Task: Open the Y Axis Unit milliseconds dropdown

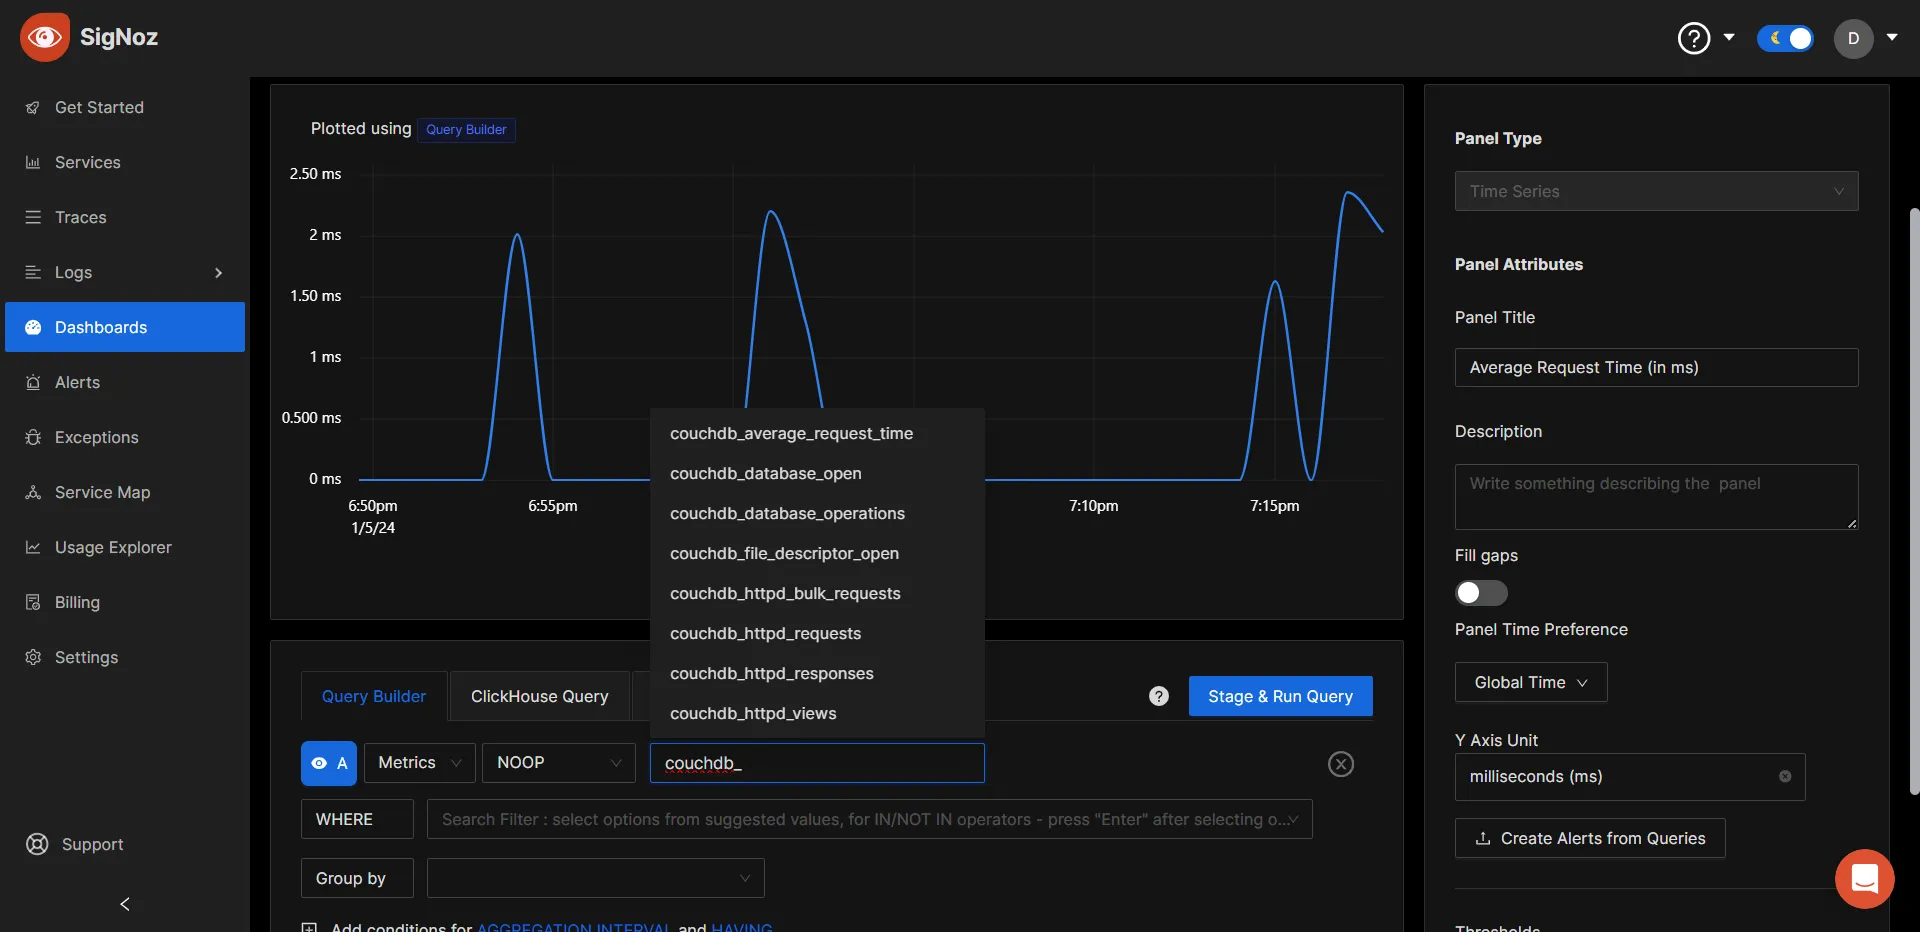Action: pyautogui.click(x=1630, y=777)
